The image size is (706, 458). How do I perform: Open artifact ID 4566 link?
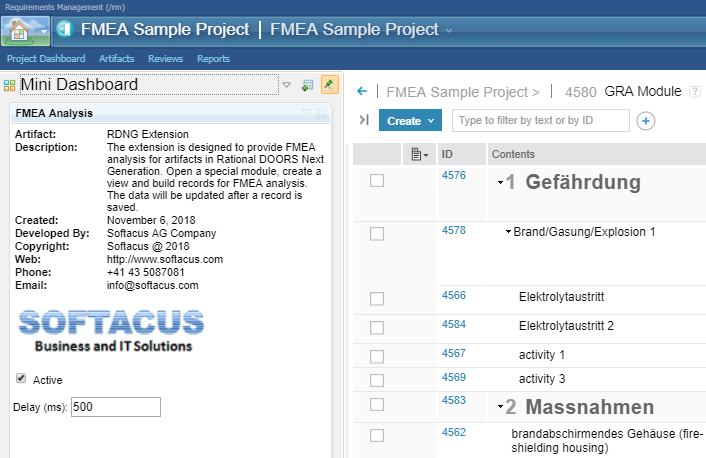453,295
